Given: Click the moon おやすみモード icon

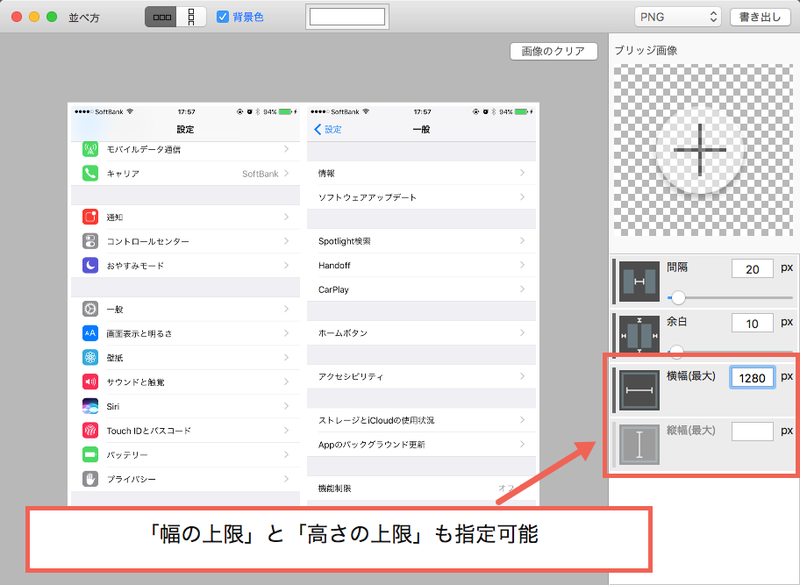Looking at the screenshot, I should (90, 265).
